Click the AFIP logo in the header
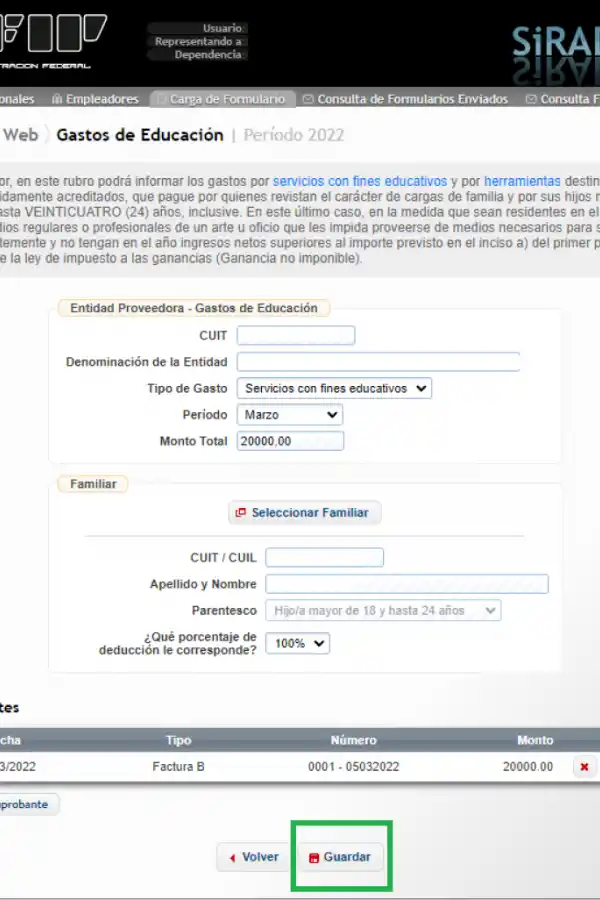Viewport: 600px width, 900px height. (x=52, y=40)
